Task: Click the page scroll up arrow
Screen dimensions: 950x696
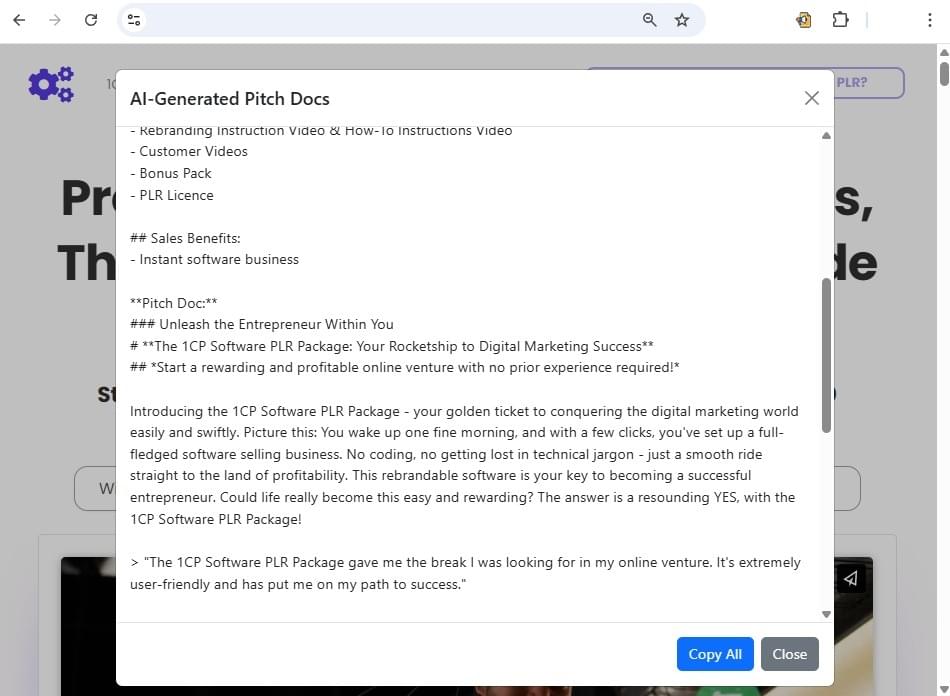Action: 944,52
